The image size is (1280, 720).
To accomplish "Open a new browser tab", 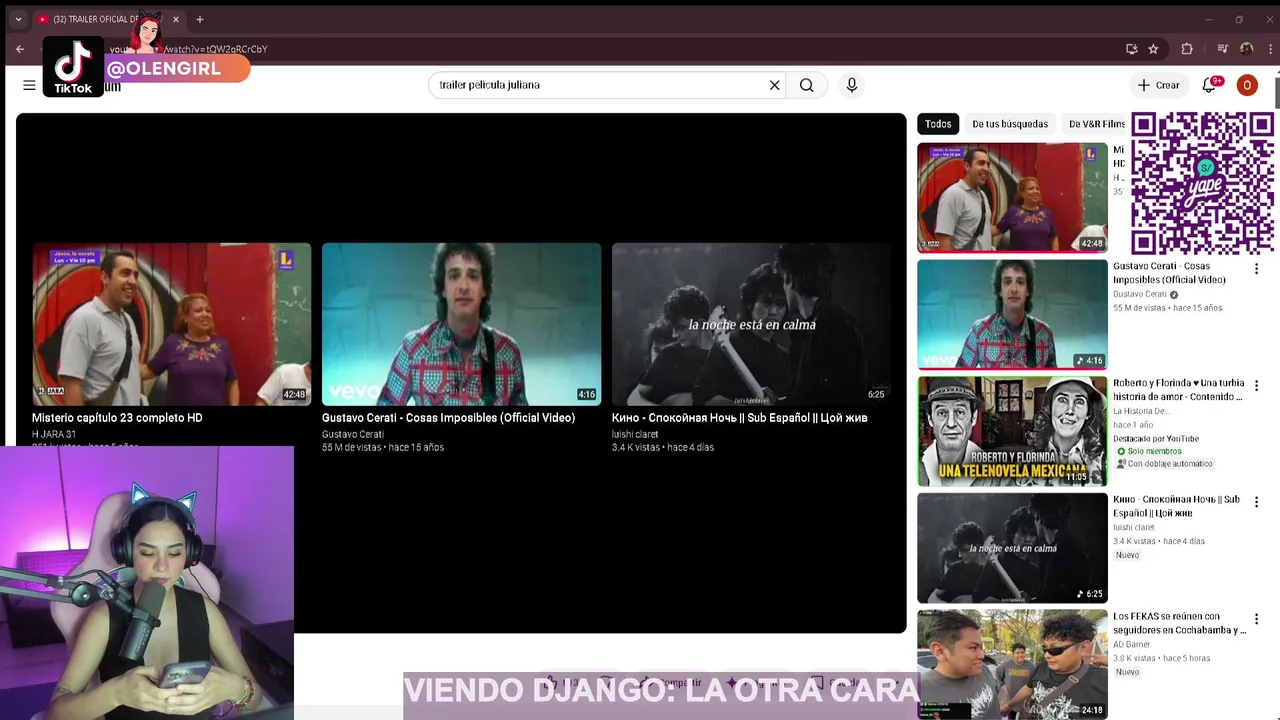I will [200, 19].
